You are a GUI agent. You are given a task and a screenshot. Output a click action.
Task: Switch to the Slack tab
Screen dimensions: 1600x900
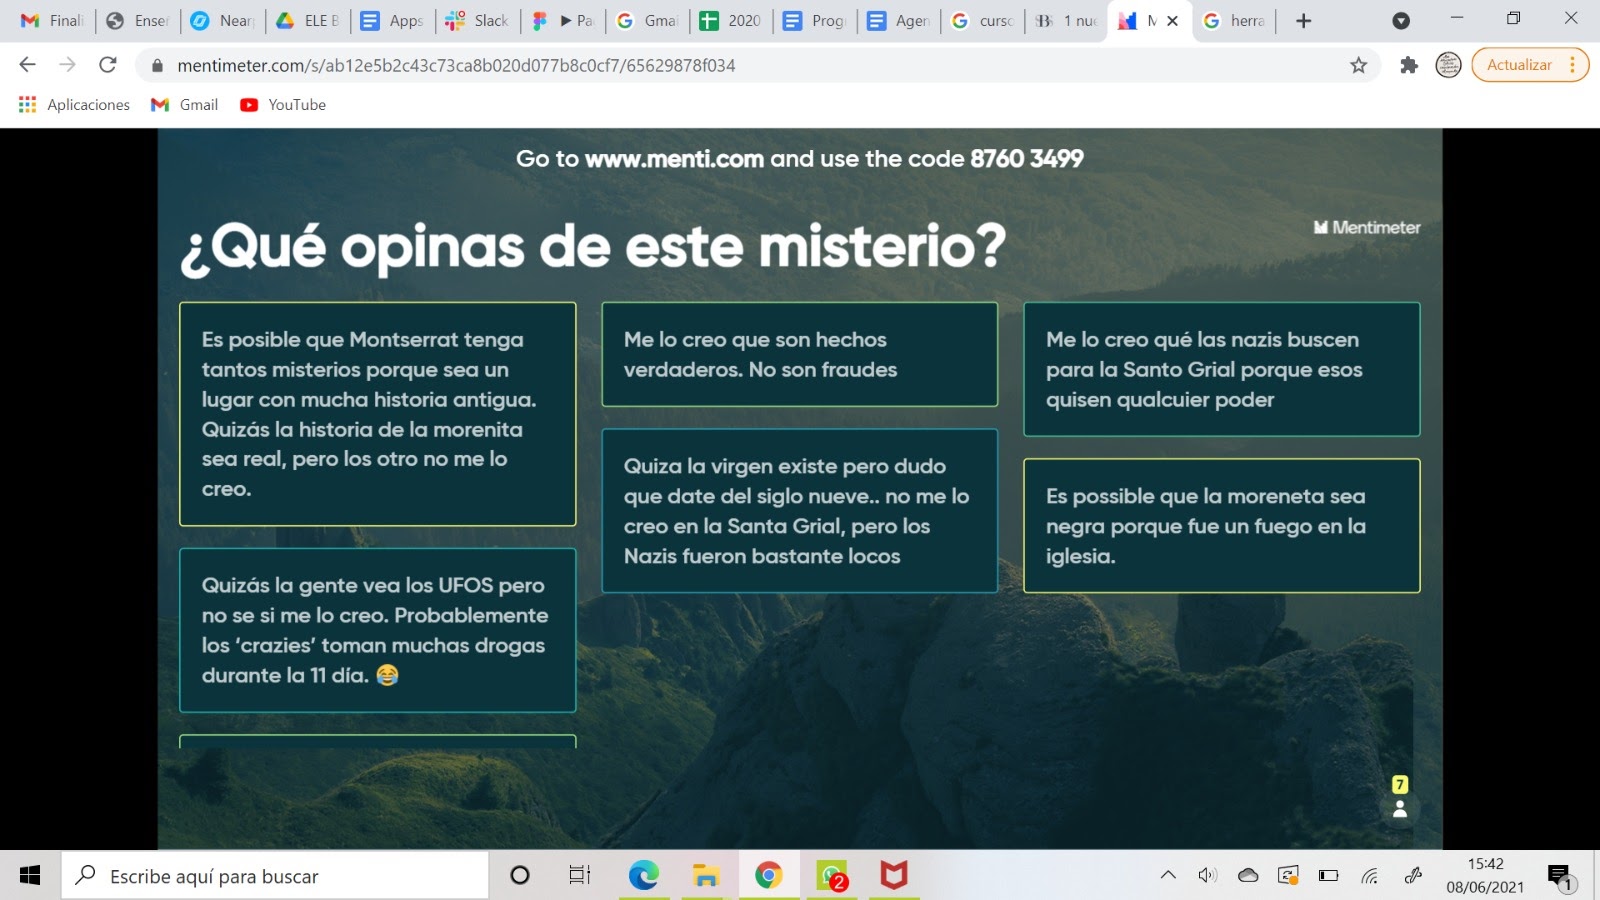click(x=477, y=20)
